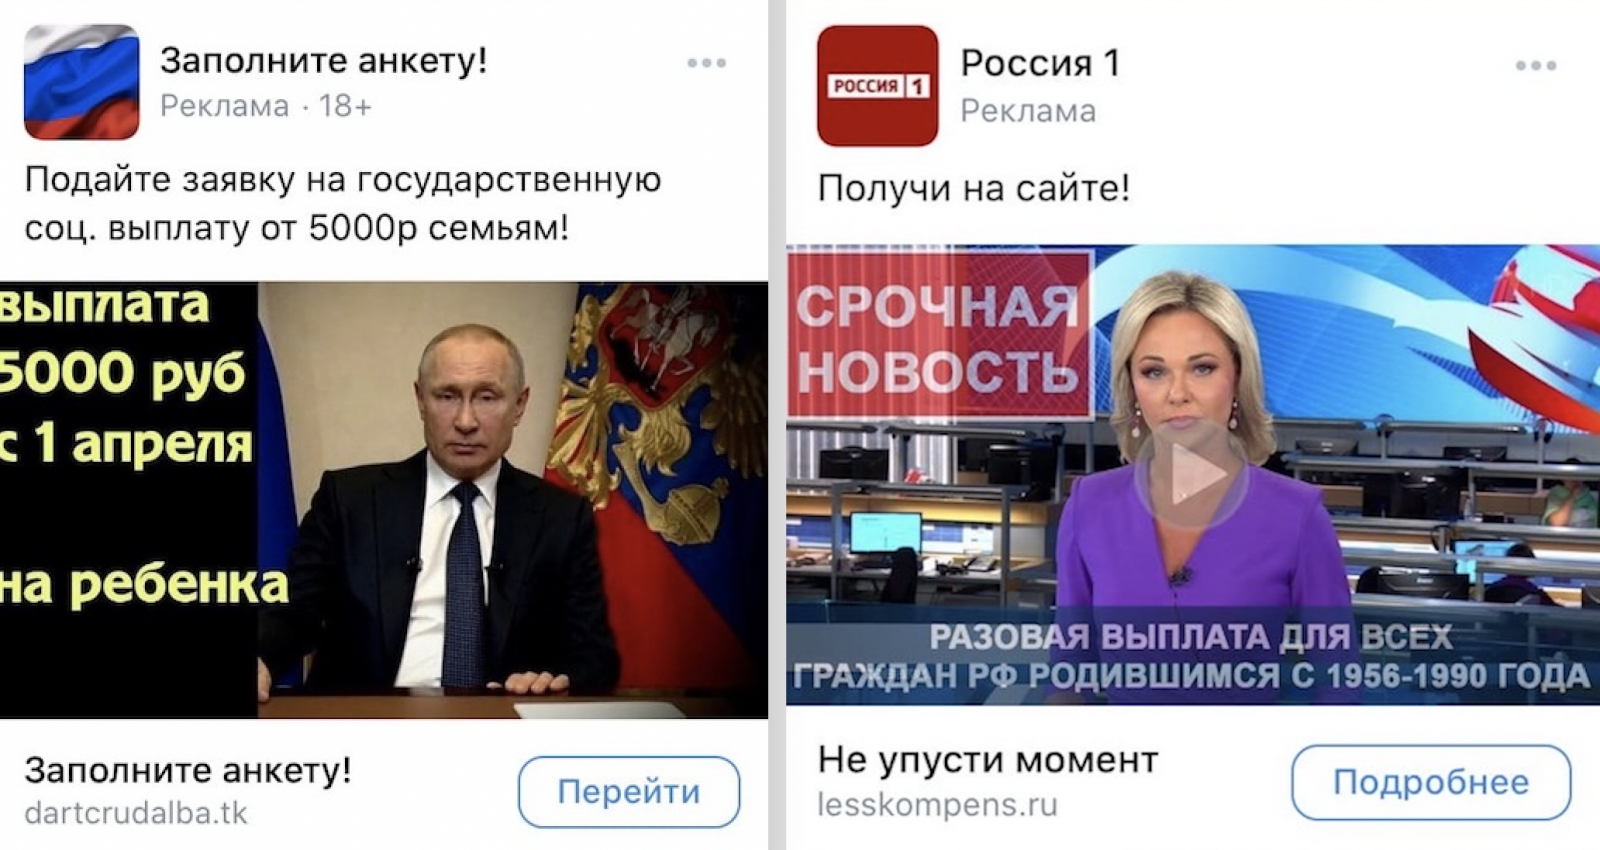
Task: Open the Россия 1 channel logo
Action: [x=877, y=86]
